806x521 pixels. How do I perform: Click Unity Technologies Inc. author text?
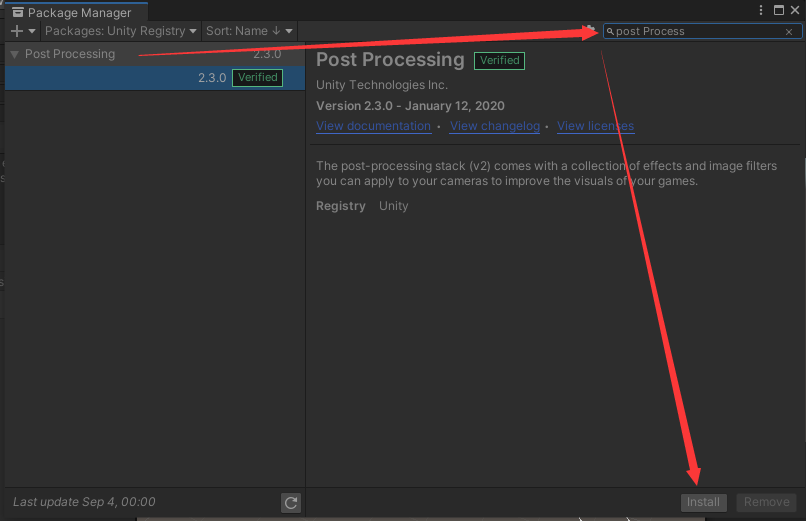pos(382,85)
